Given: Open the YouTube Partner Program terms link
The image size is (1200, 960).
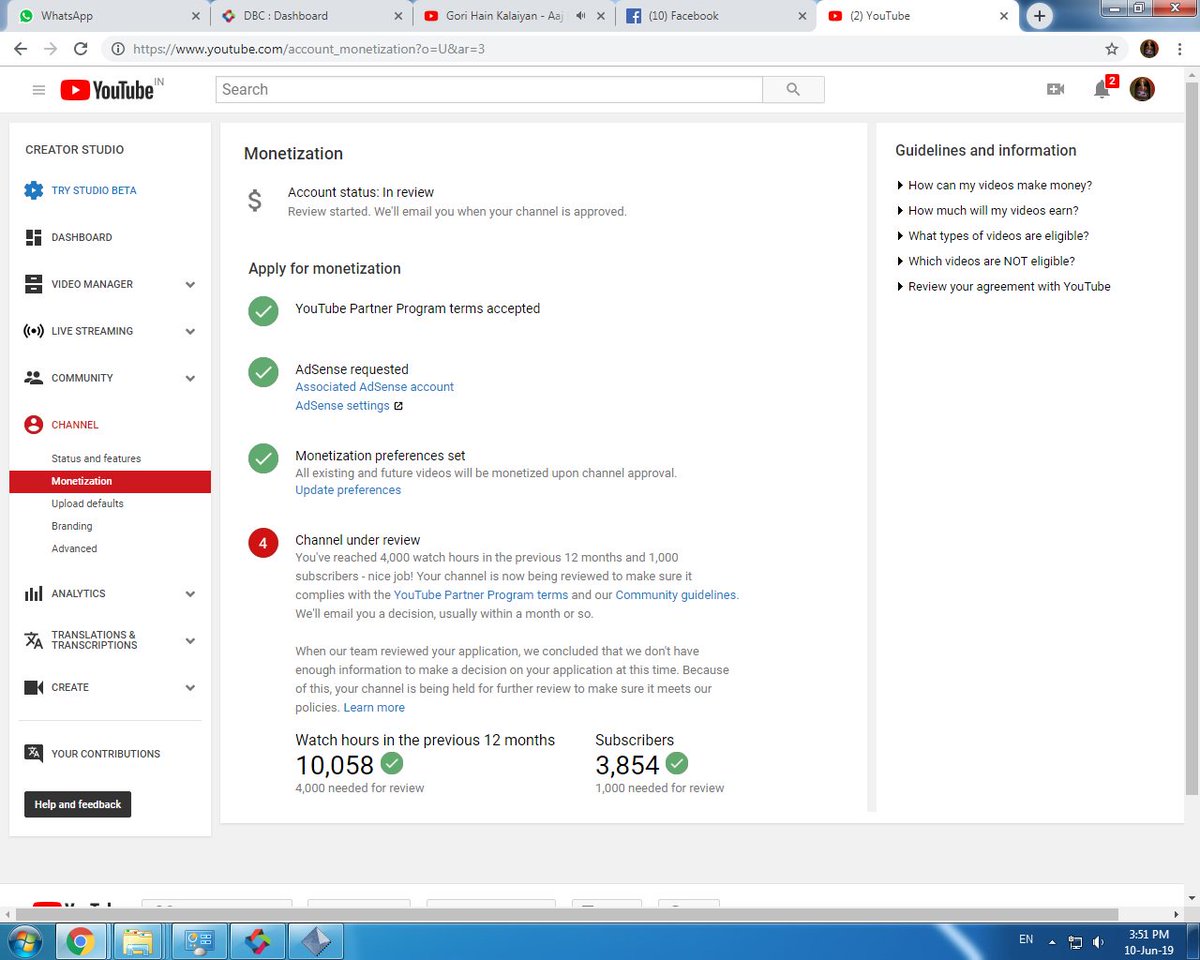Looking at the screenshot, I should point(481,595).
